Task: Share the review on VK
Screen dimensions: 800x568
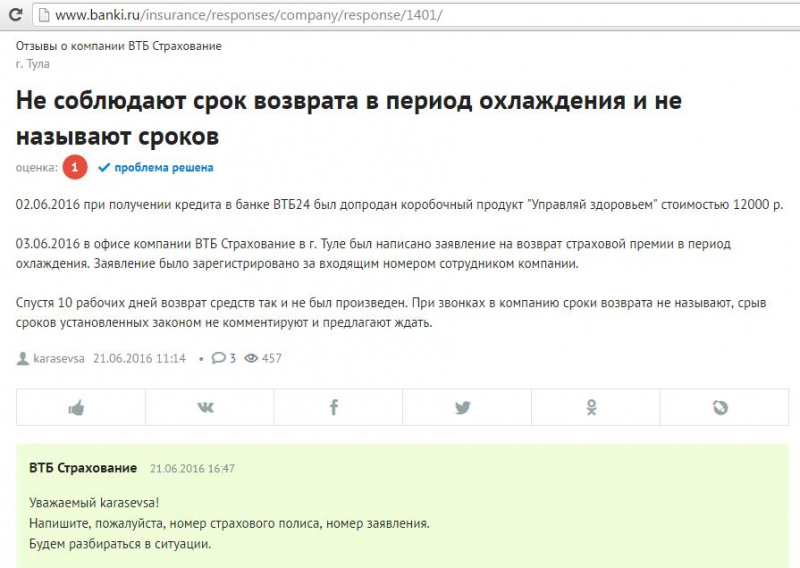Action: tap(206, 407)
